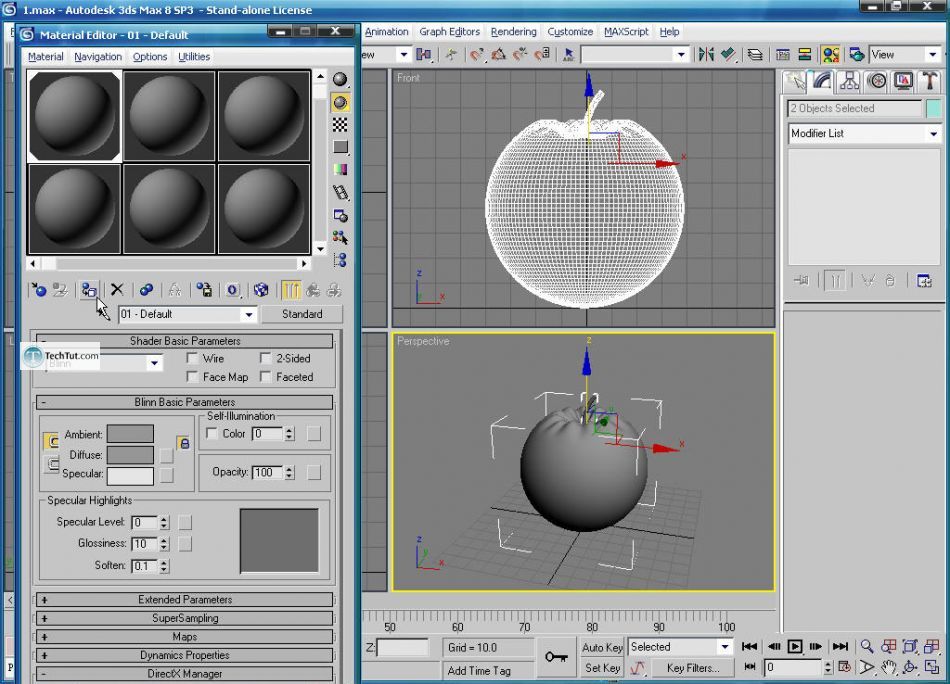Click the Diffuse color swatch
Screen dimensions: 950x684
click(x=130, y=455)
